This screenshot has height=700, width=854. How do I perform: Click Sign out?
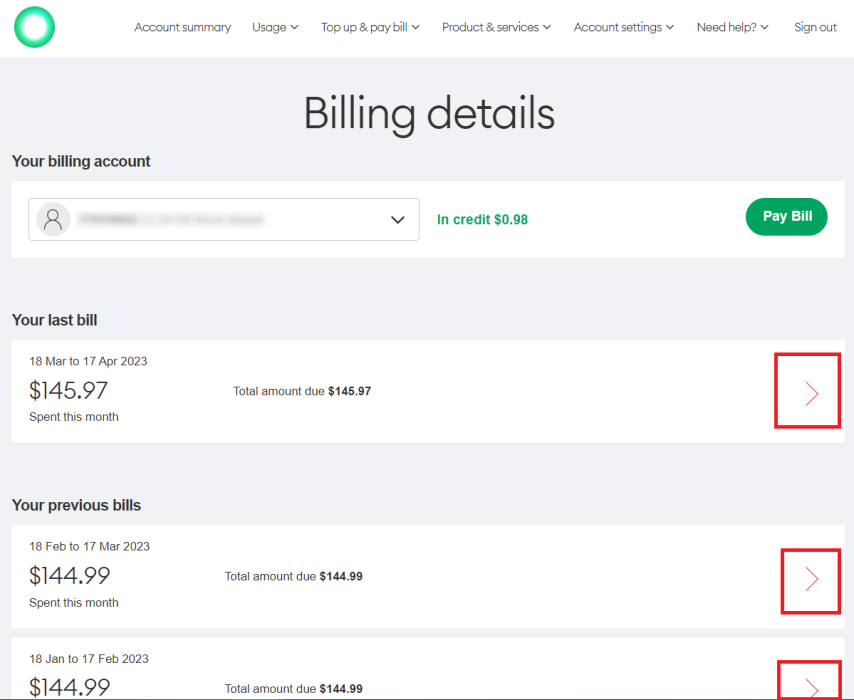(815, 27)
